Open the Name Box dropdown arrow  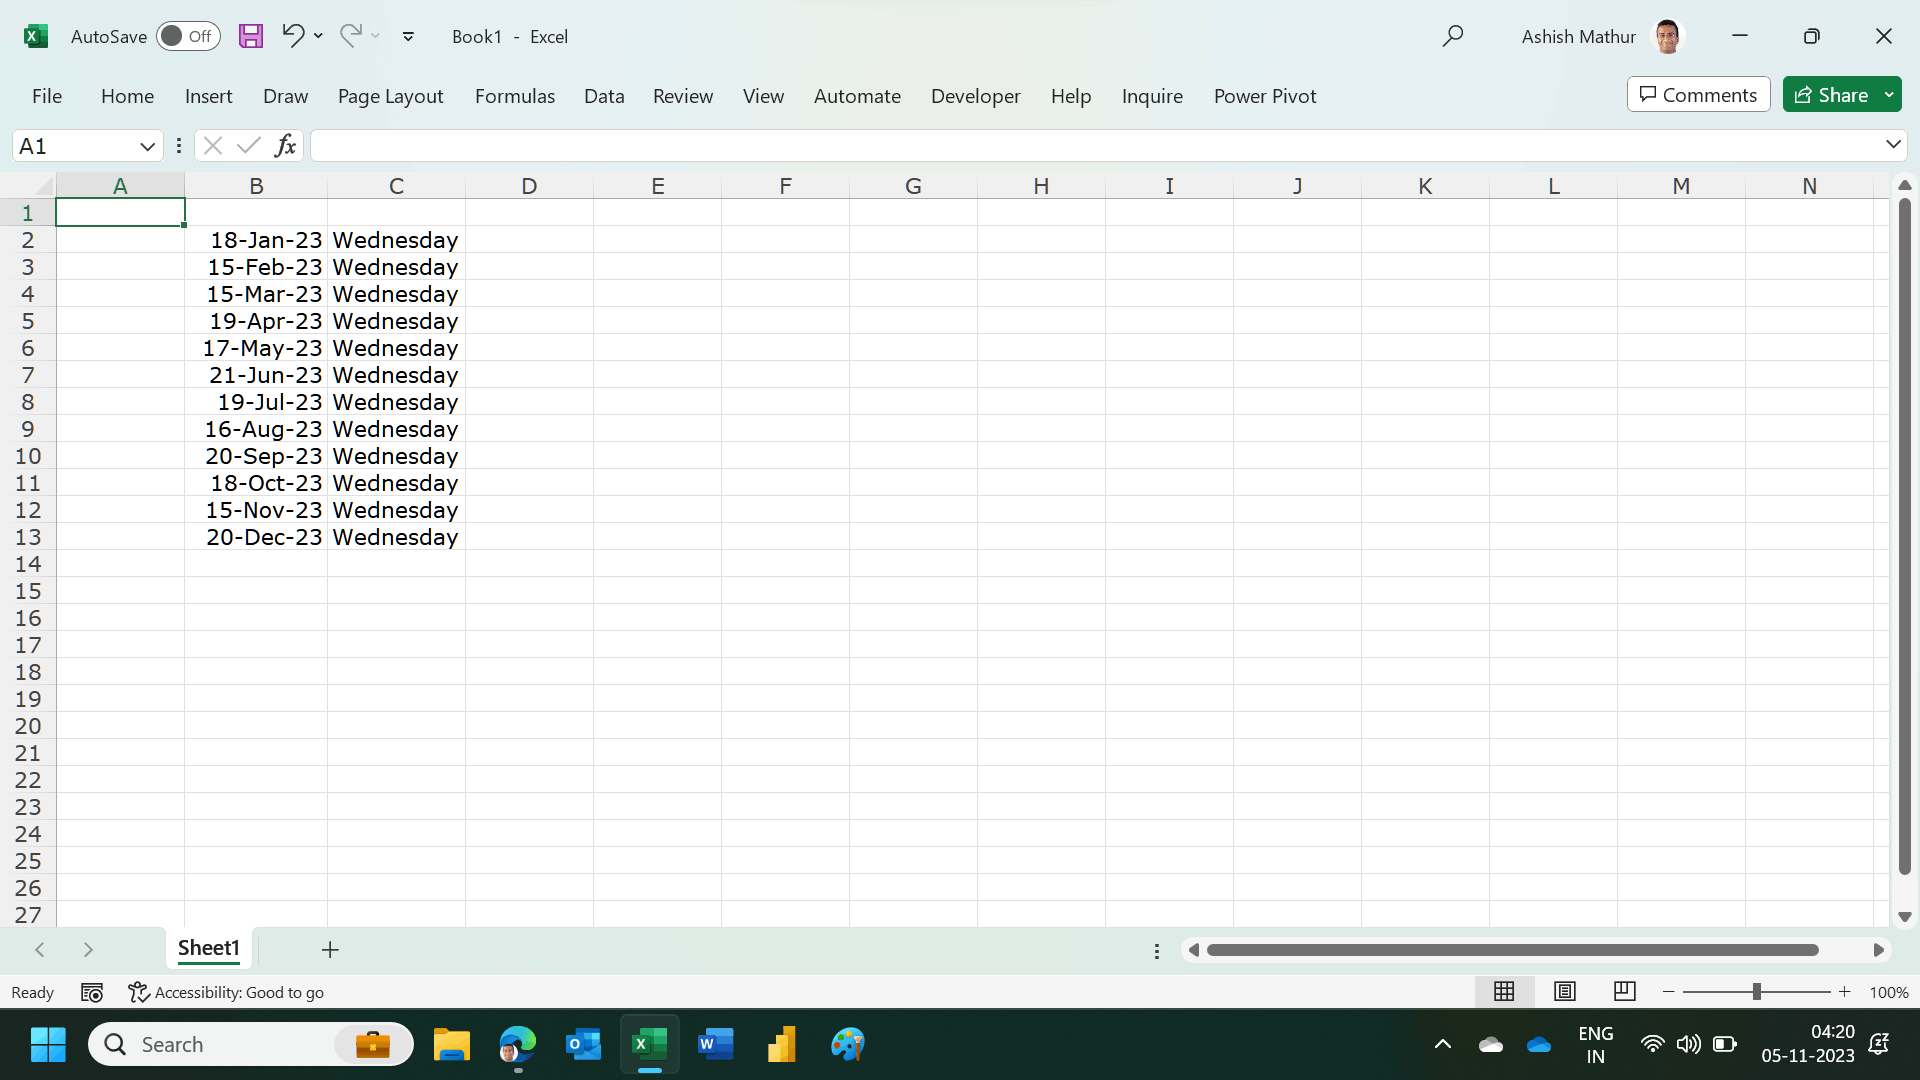147,146
